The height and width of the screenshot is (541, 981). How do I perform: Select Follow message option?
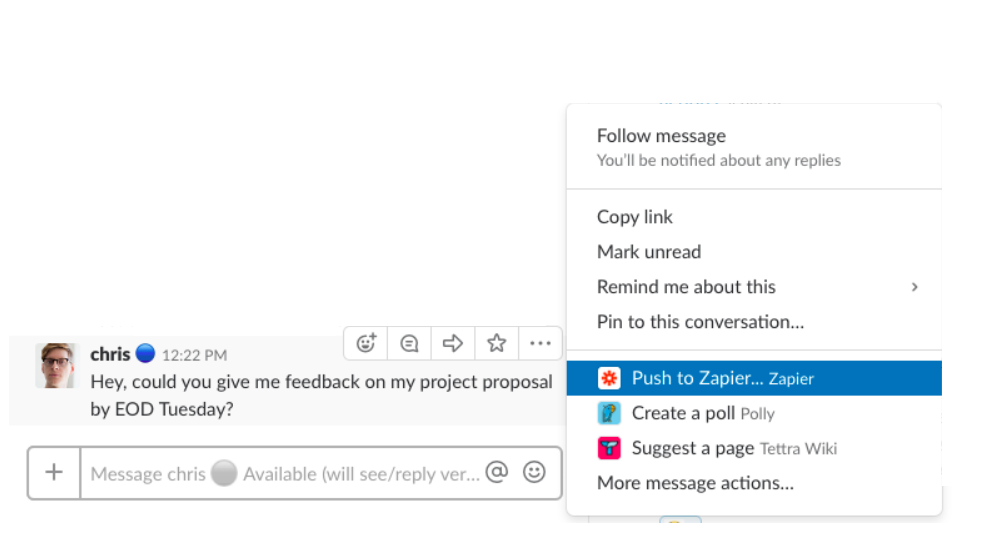pos(661,136)
